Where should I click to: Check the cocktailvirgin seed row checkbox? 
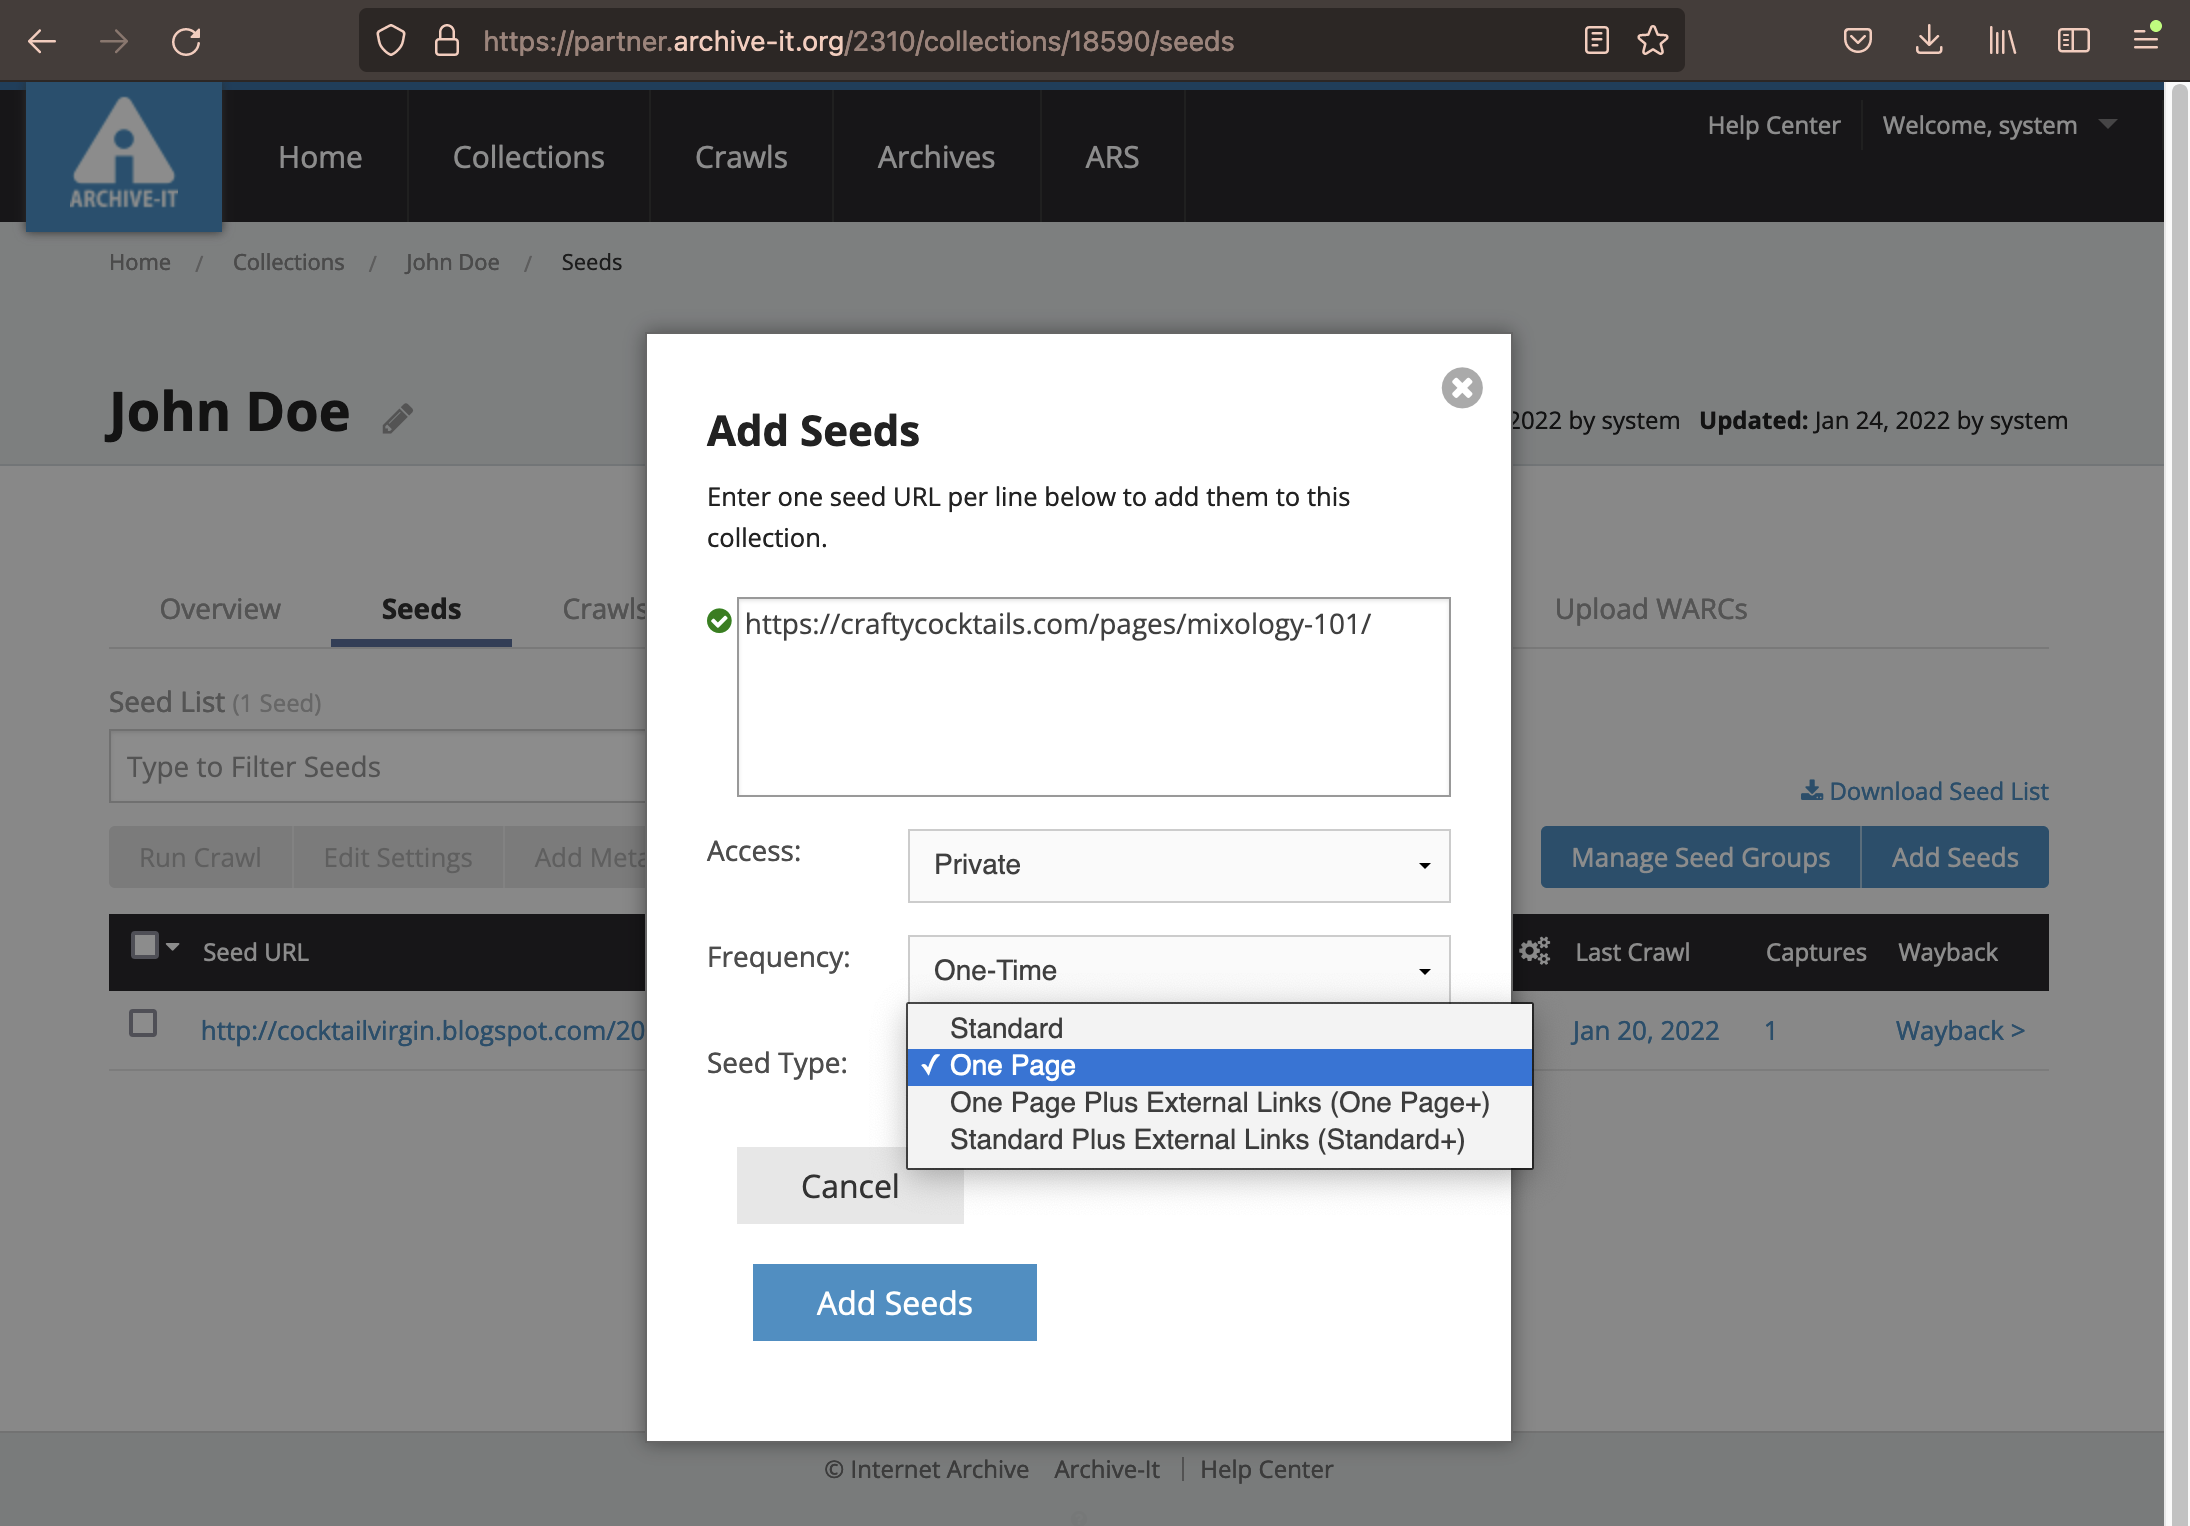click(x=143, y=1024)
